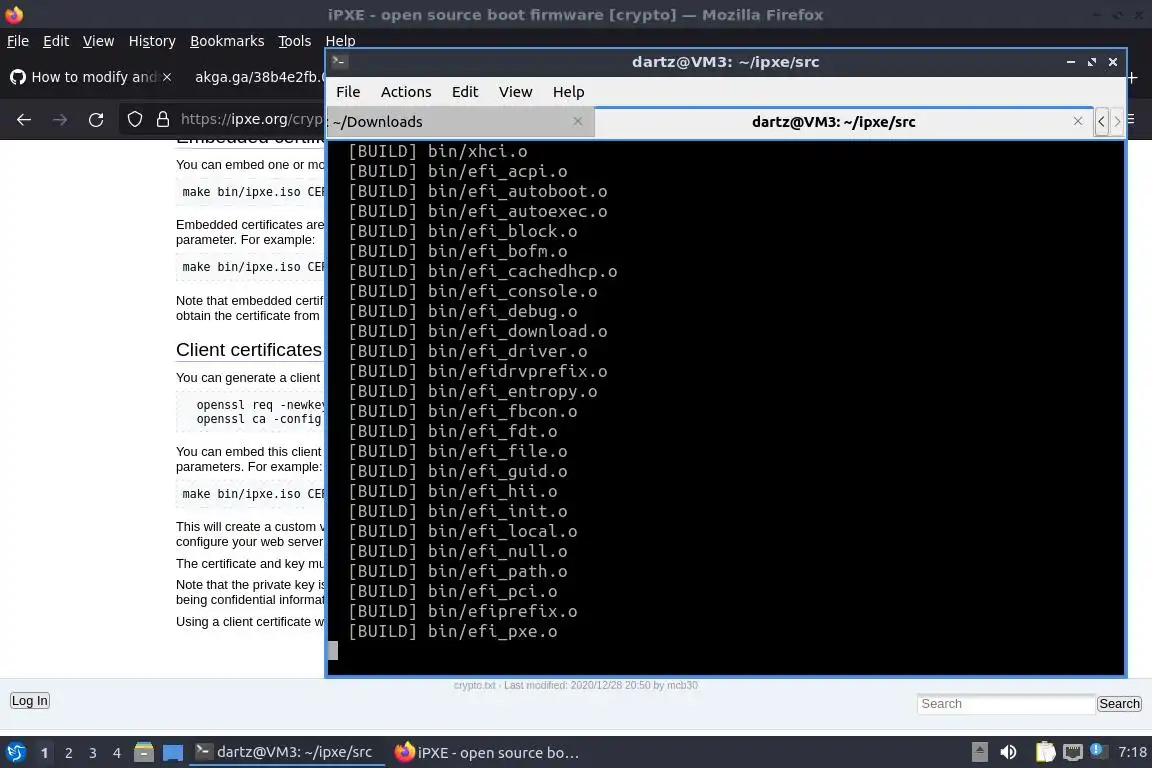The height and width of the screenshot is (768, 1152).
Task: Open Firefox Help menu
Action: tap(340, 41)
